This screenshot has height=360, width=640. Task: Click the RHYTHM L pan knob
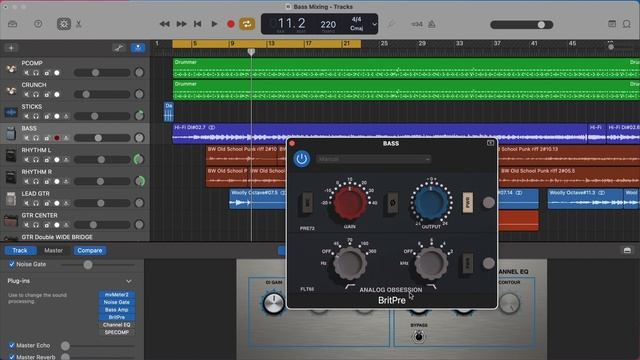tap(139, 160)
